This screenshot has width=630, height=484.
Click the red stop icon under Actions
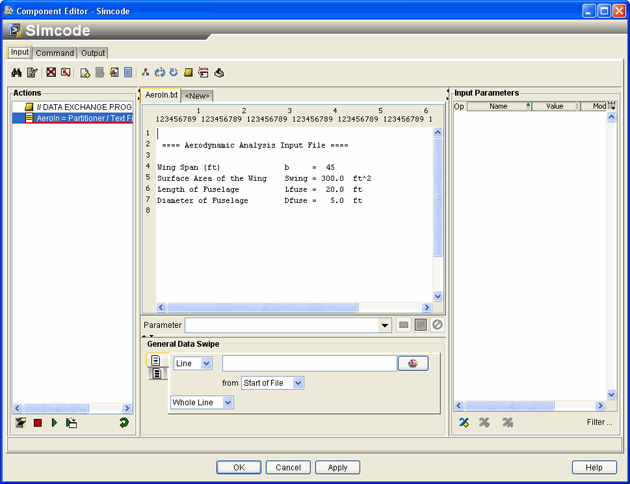pyautogui.click(x=37, y=423)
